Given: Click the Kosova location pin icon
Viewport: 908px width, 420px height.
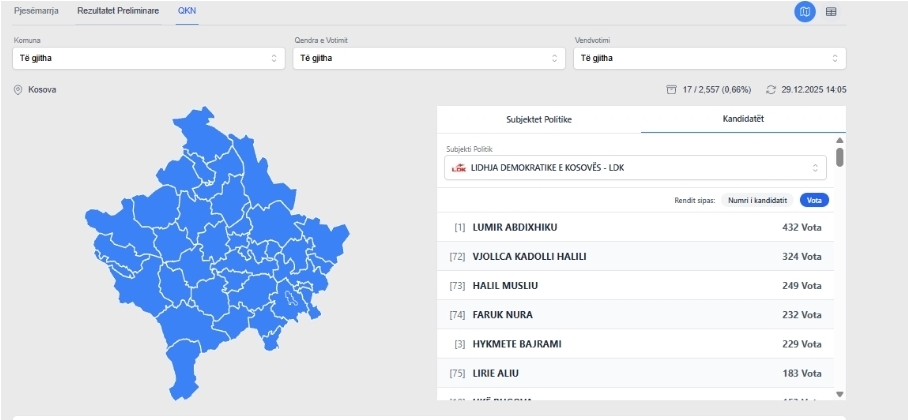Looking at the screenshot, I should [x=18, y=90].
